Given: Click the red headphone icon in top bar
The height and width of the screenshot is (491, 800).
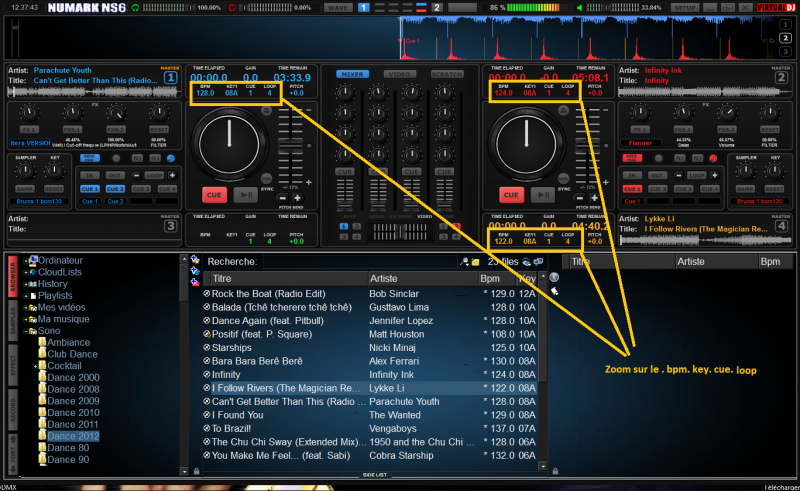Looking at the screenshot, I should point(232,8).
